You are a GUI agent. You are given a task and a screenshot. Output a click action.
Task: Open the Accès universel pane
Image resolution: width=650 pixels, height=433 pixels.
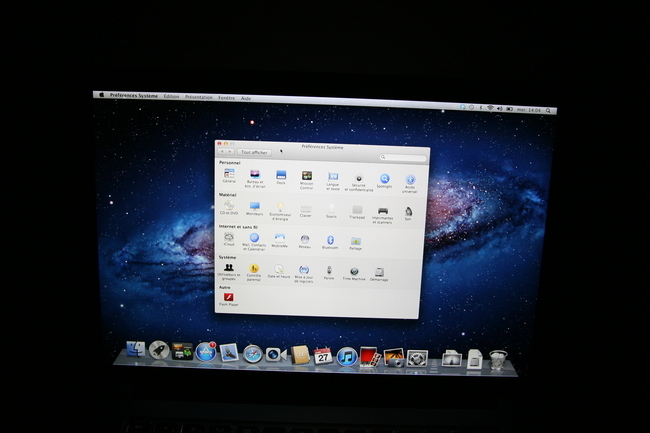coord(410,184)
